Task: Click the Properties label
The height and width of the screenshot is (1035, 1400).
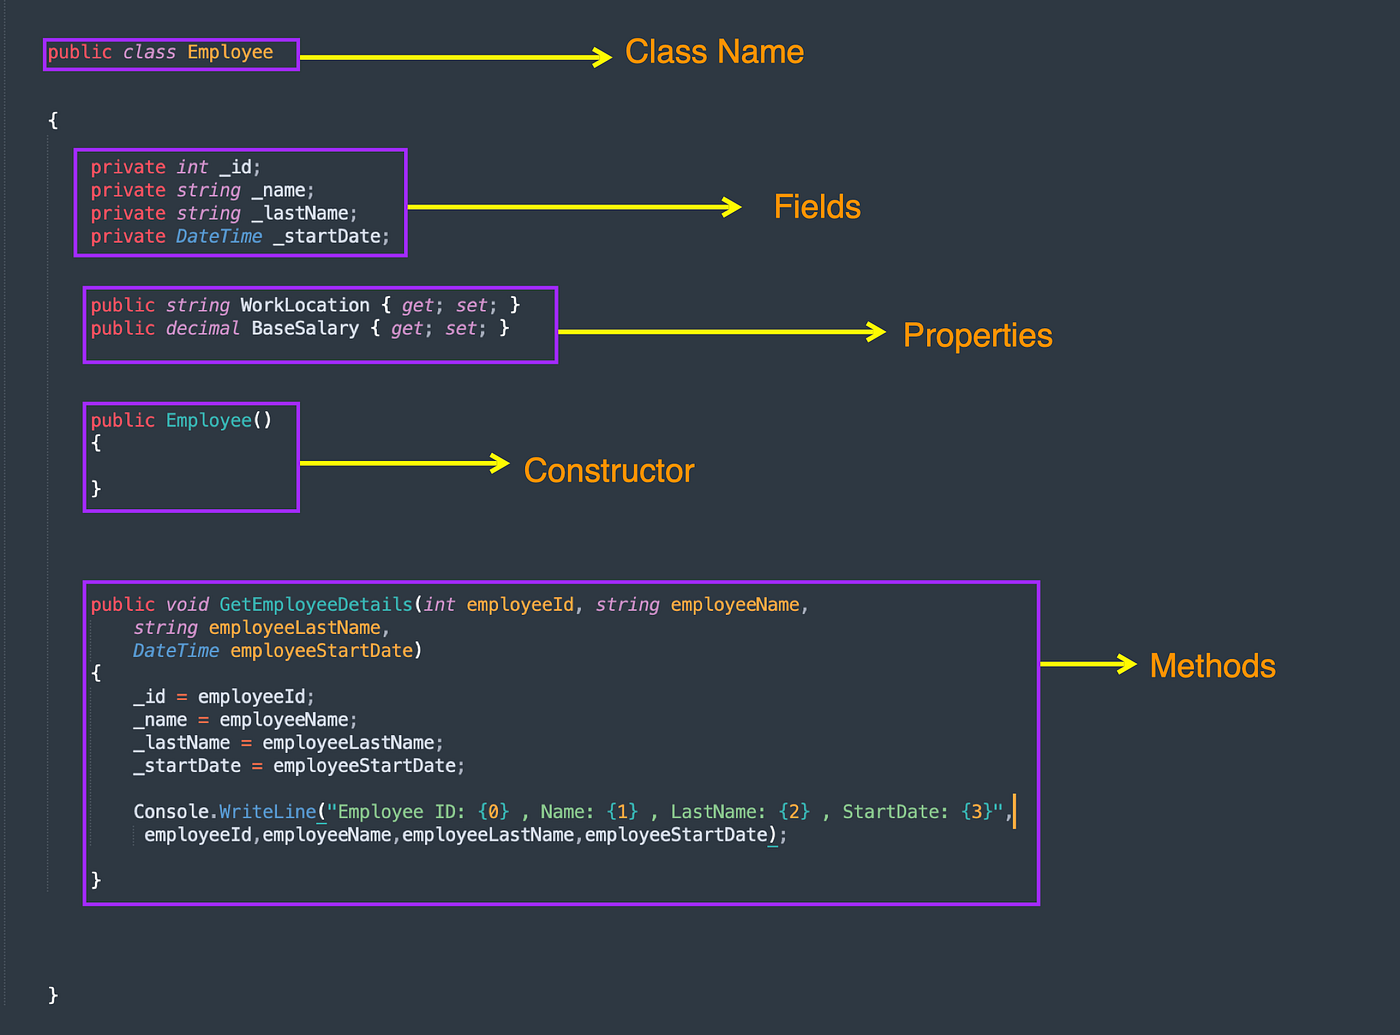Action: 977,336
